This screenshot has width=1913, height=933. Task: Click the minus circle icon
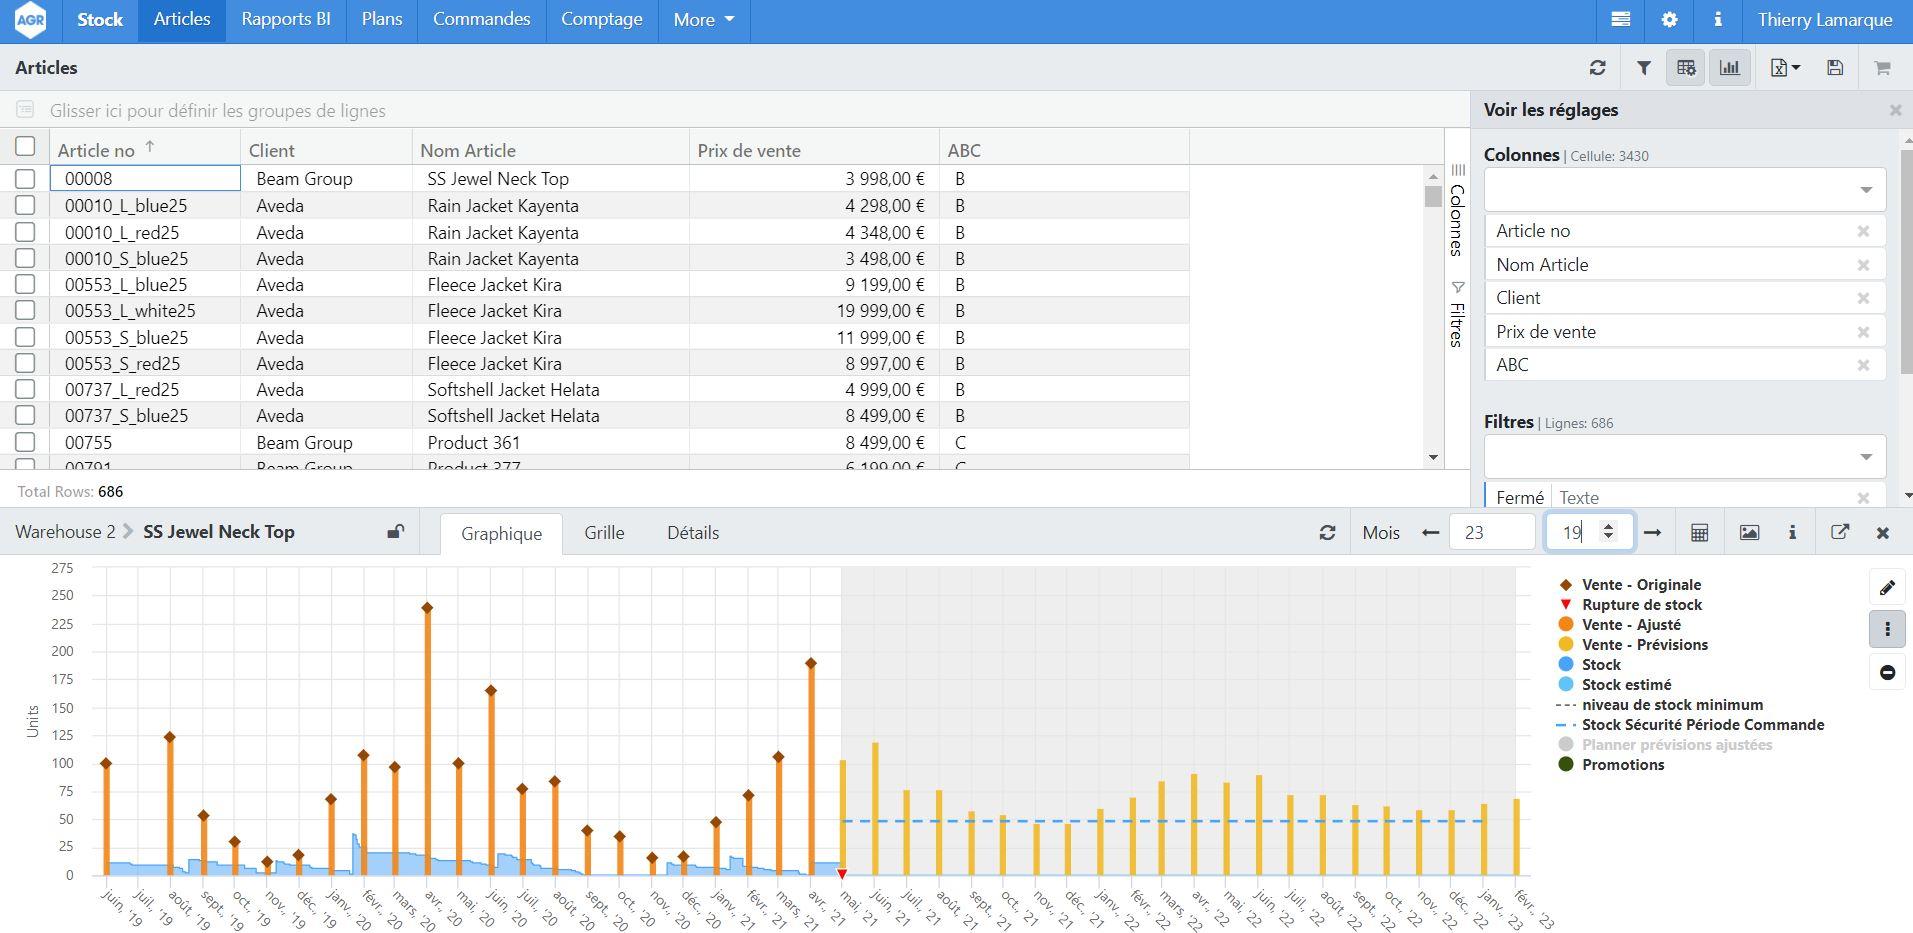pyautogui.click(x=1887, y=672)
